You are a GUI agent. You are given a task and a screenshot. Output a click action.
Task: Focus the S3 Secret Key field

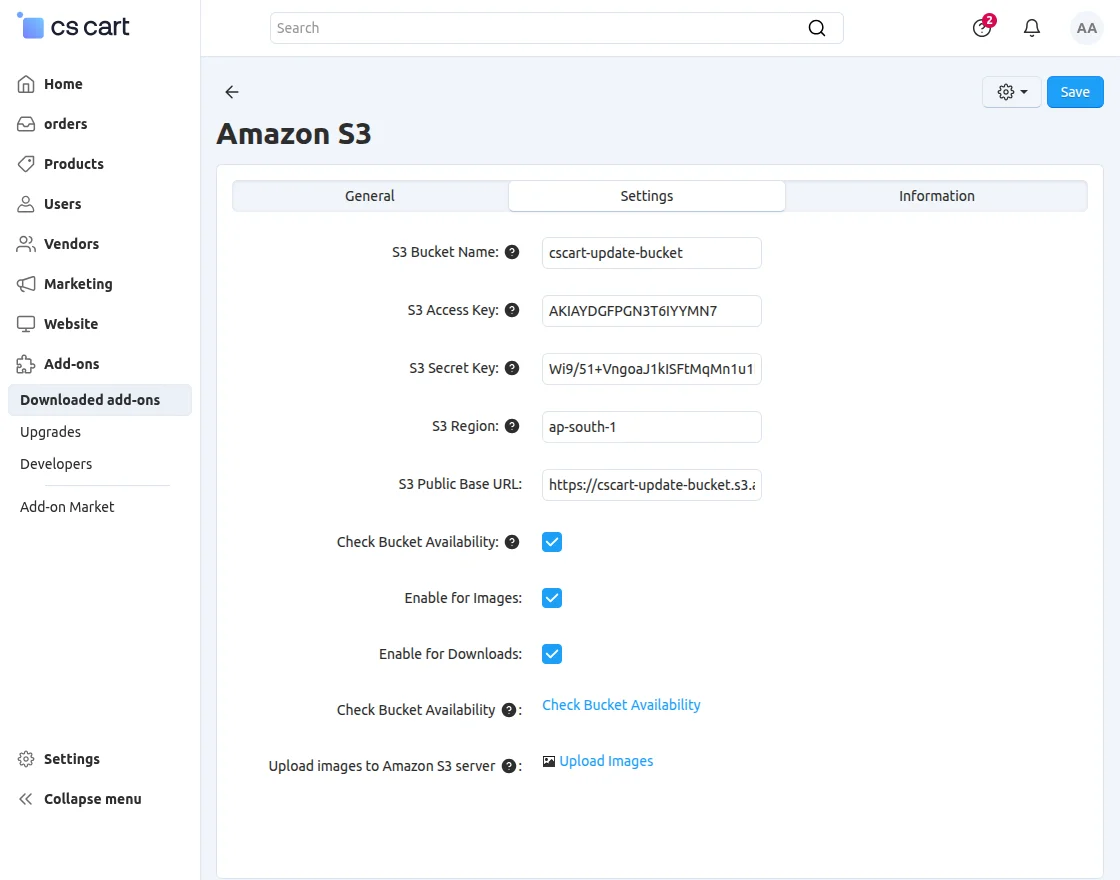(x=651, y=369)
